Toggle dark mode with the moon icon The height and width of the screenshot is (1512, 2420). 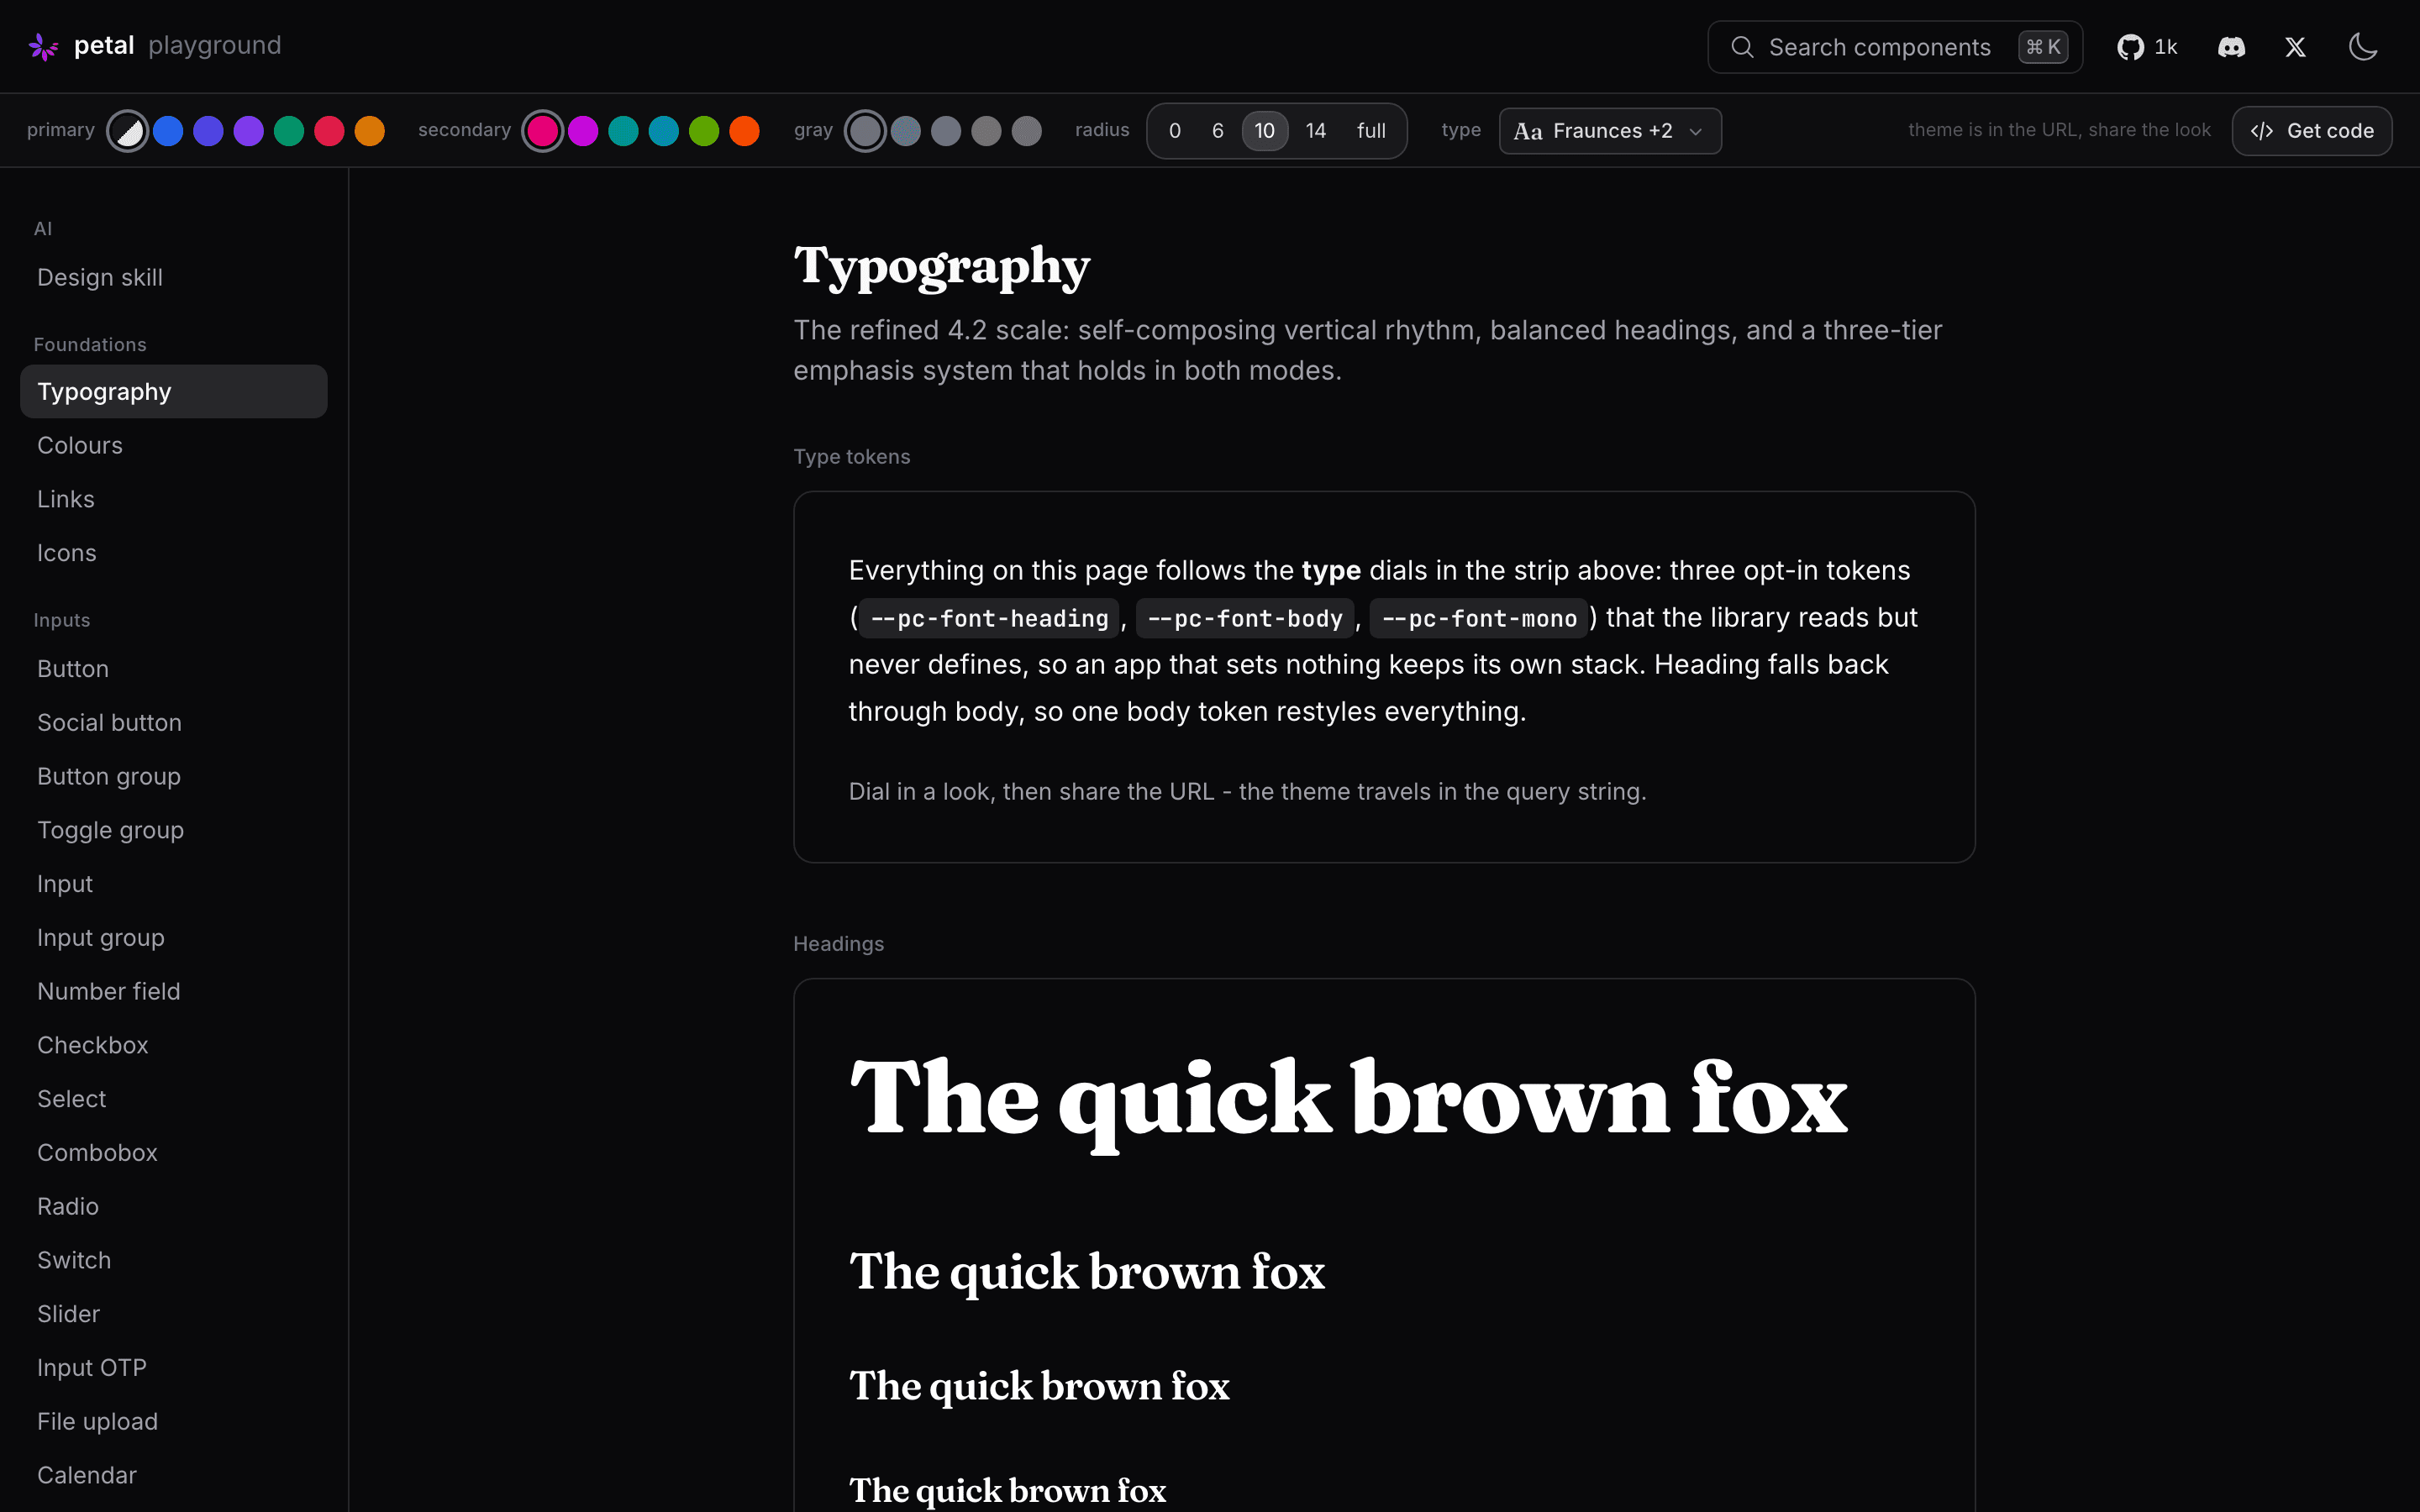pyautogui.click(x=2363, y=47)
